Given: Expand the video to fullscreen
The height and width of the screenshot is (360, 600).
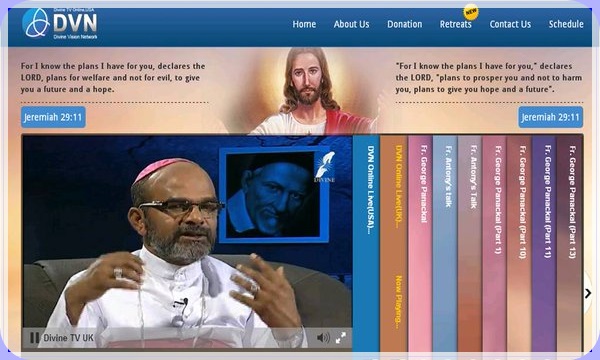Looking at the screenshot, I should (x=341, y=337).
